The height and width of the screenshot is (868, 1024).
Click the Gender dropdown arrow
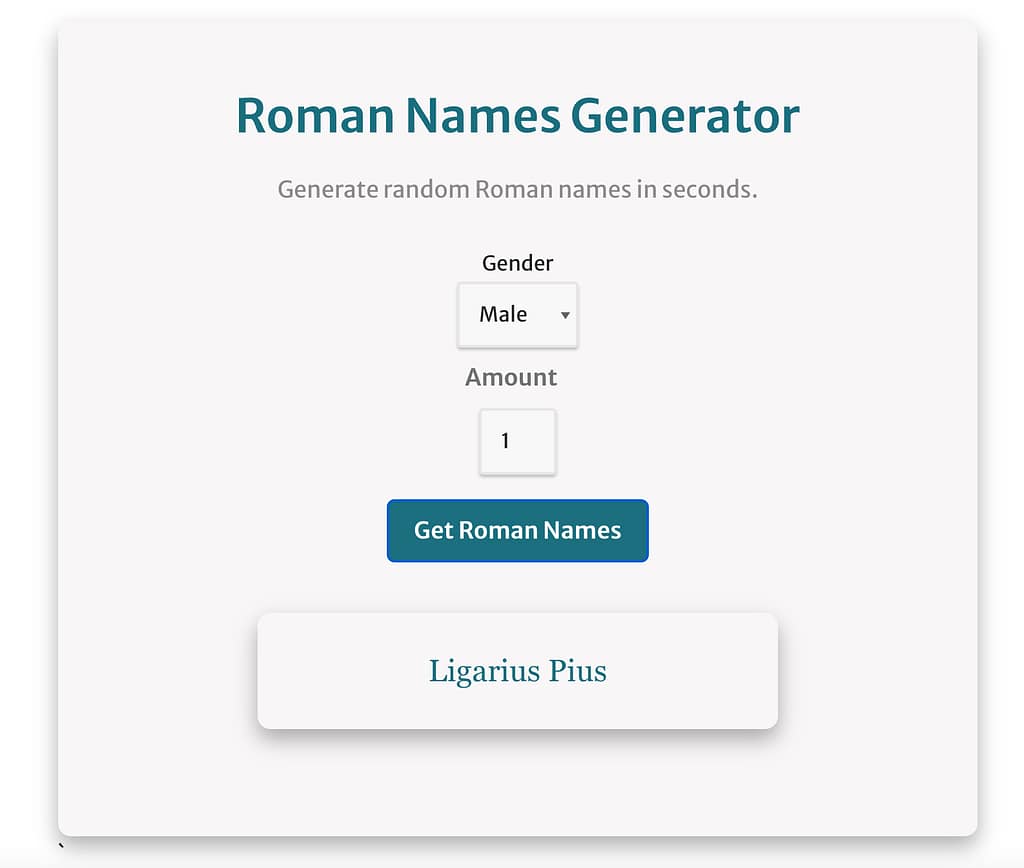point(565,316)
